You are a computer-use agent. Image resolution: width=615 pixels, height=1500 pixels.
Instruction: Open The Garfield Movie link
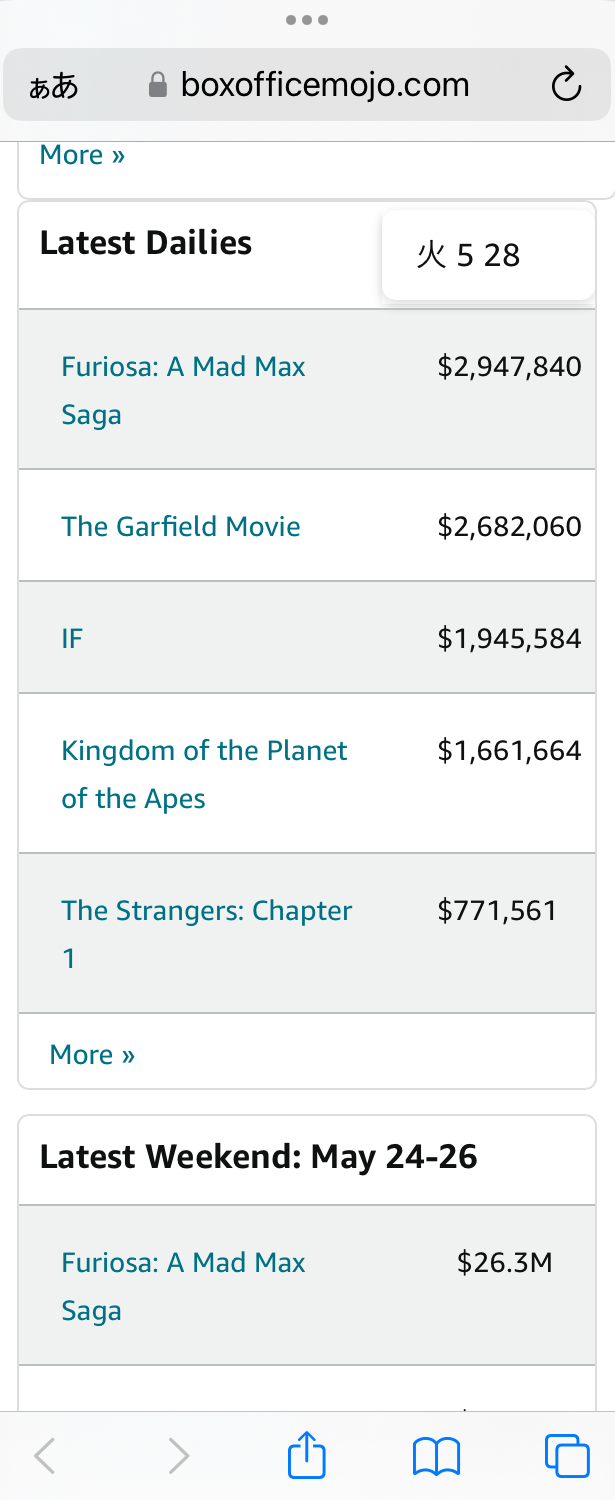[x=181, y=527]
